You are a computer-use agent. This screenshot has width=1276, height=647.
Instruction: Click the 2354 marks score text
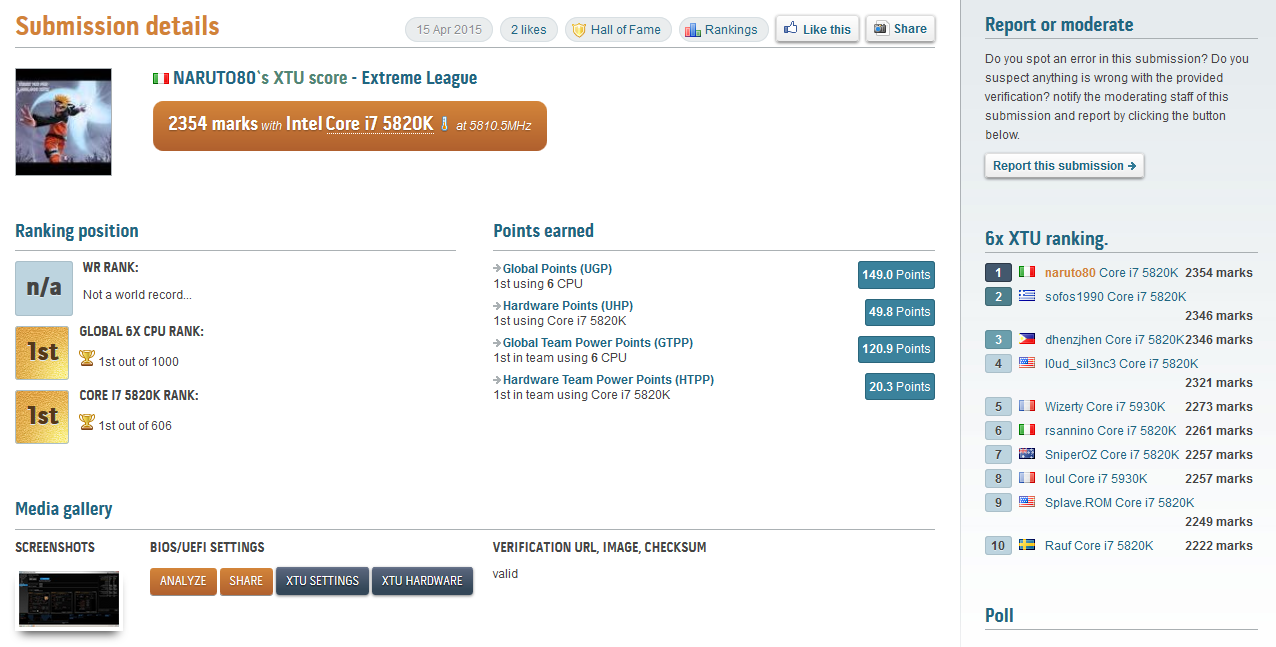[x=212, y=124]
